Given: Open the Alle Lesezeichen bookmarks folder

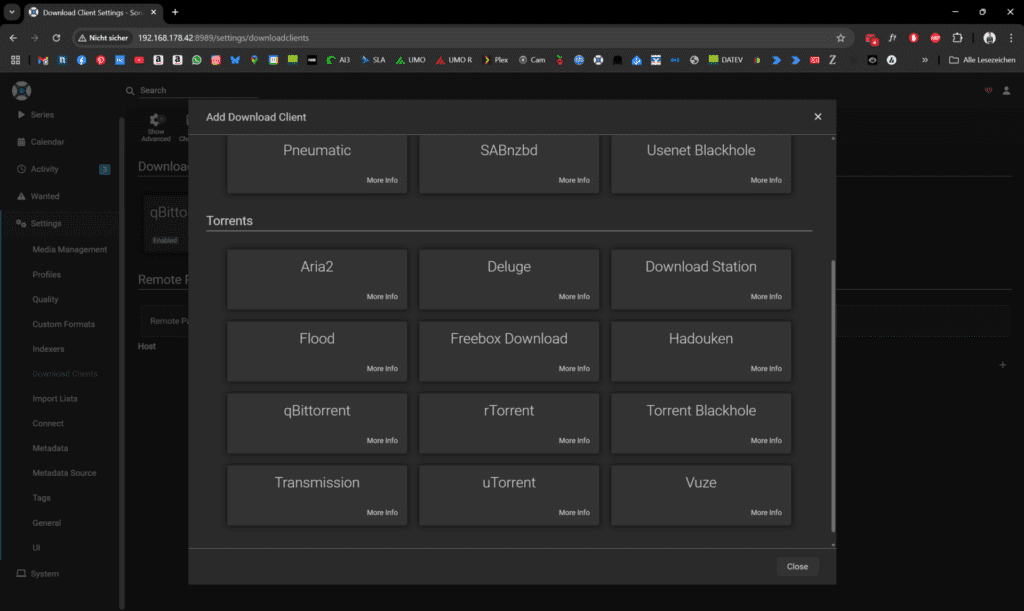Looking at the screenshot, I should [982, 60].
